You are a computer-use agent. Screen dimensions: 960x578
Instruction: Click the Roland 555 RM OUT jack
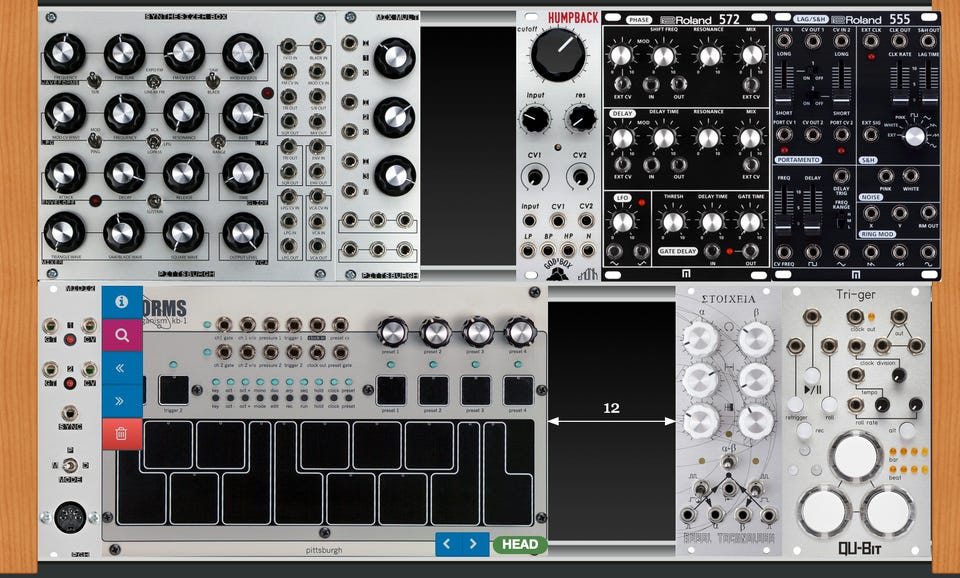point(929,213)
